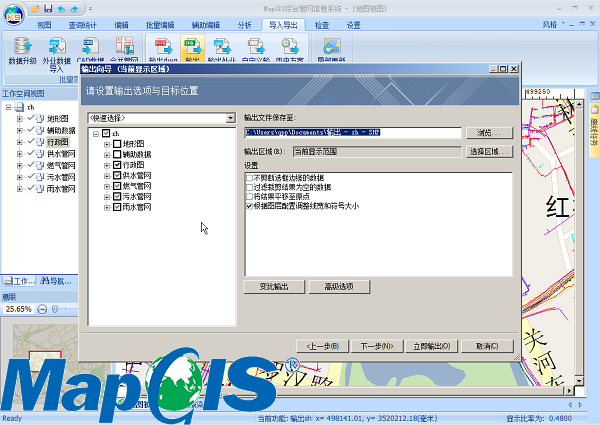Image resolution: width=600 pixels, height=425 pixels.
Task: Click the 燃气管网 layer icon in workspace tree
Action: coord(40,166)
